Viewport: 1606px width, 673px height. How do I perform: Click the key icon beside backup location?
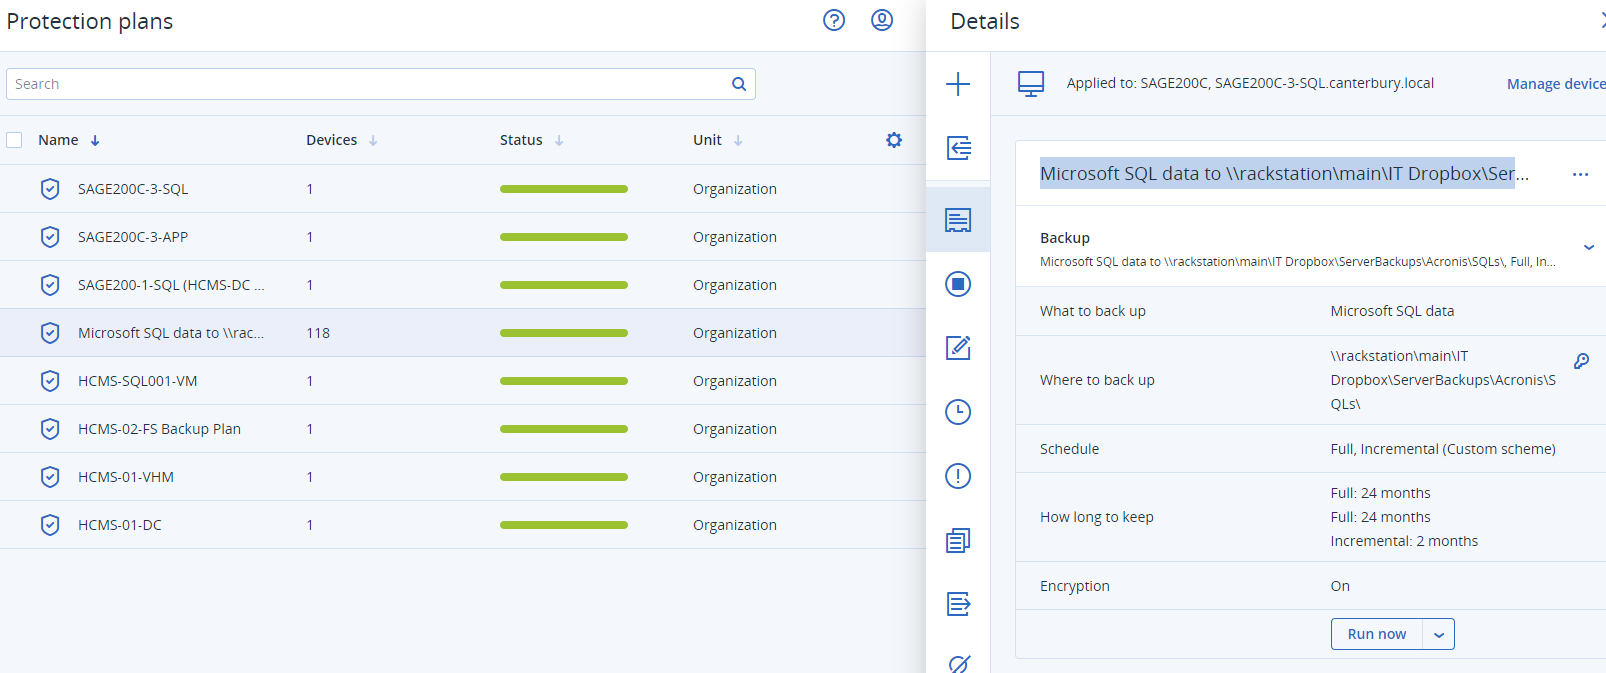1581,361
